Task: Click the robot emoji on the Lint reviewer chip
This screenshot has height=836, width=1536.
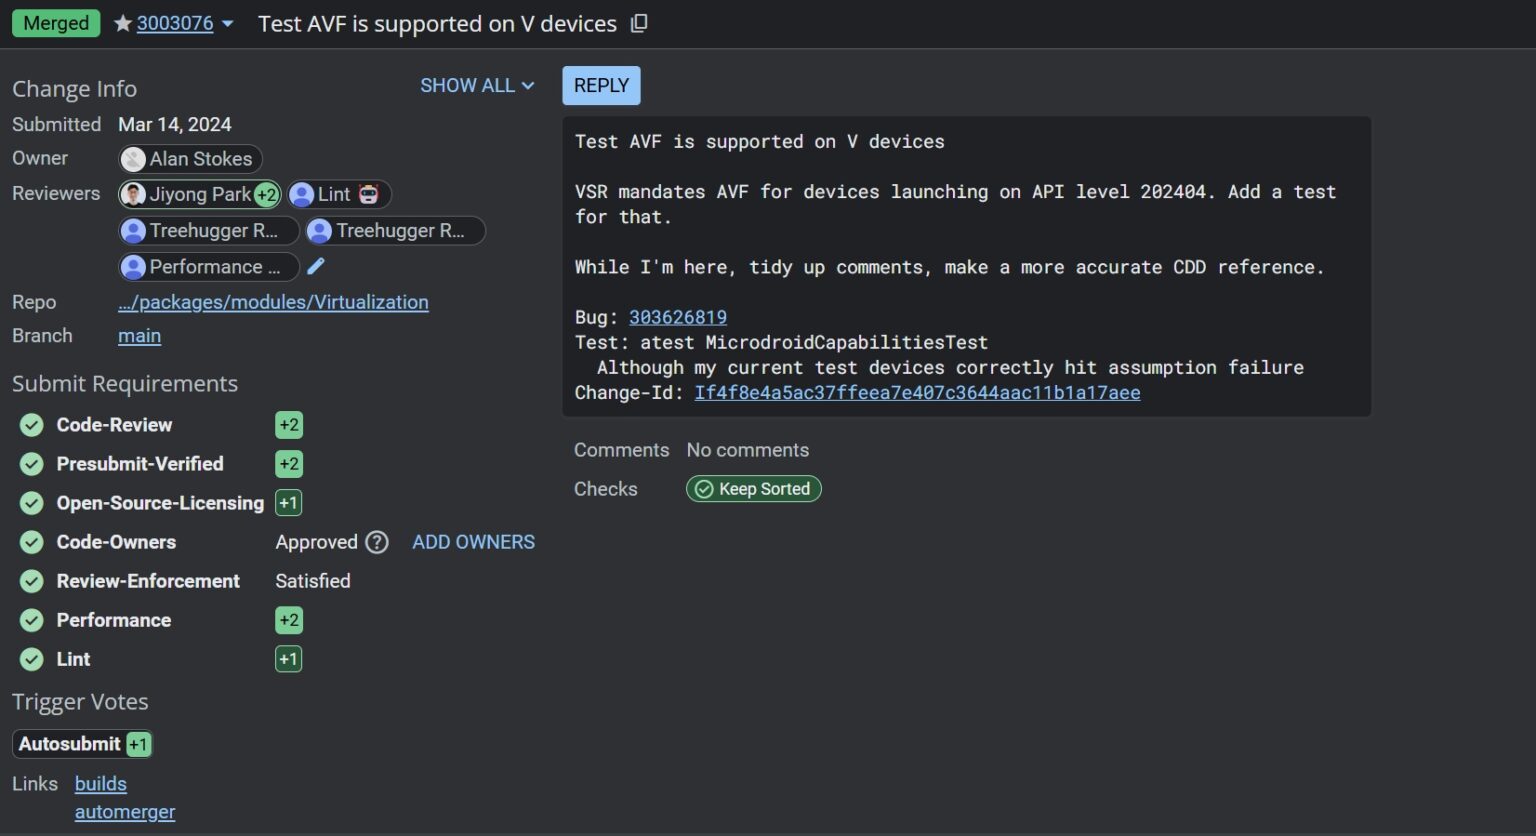Action: [x=369, y=194]
